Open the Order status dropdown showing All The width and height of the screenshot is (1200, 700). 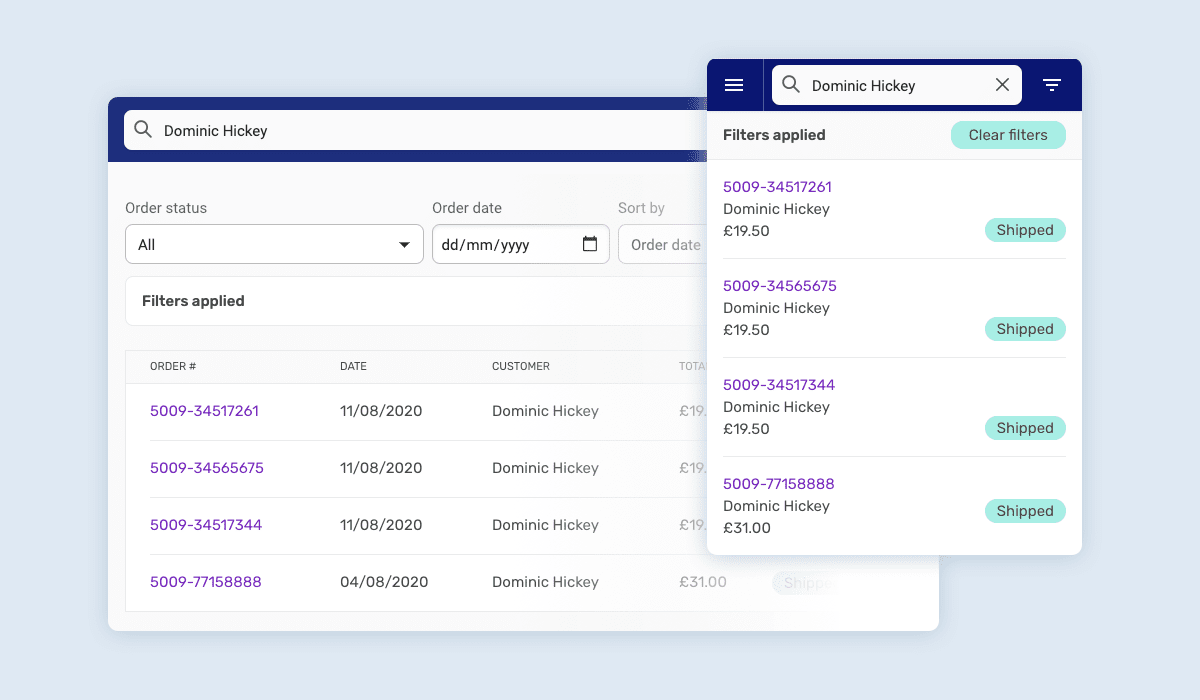click(274, 244)
